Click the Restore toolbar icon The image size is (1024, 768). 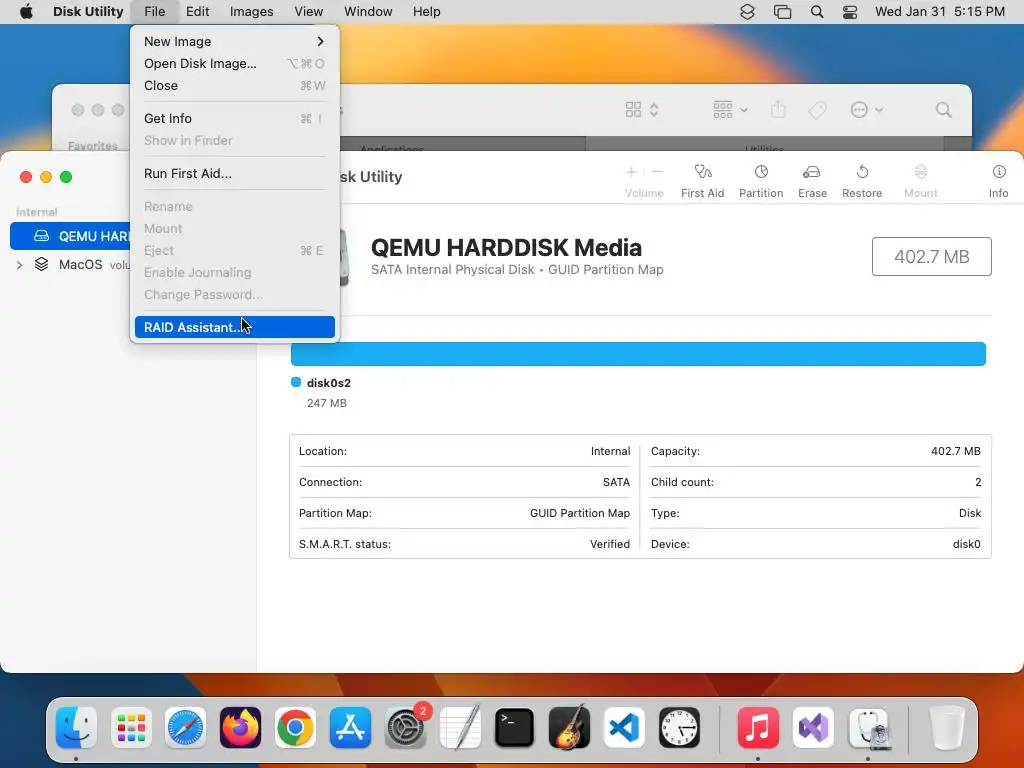point(862,172)
